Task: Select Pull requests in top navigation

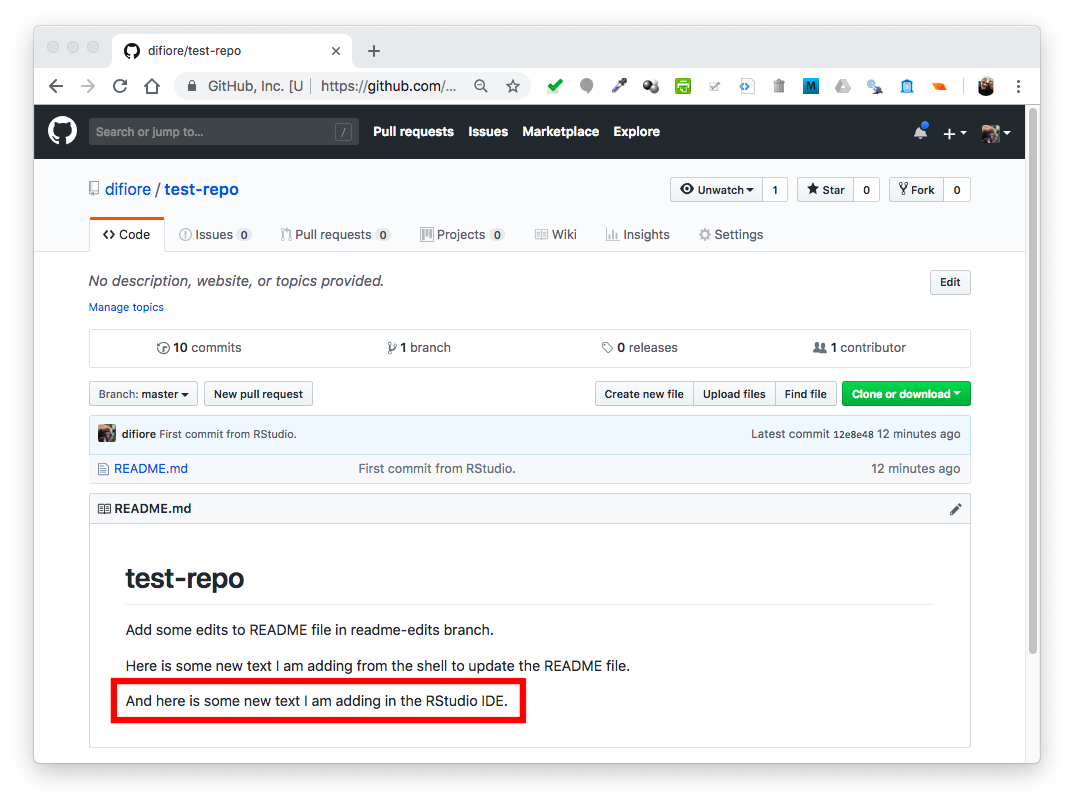Action: [413, 132]
